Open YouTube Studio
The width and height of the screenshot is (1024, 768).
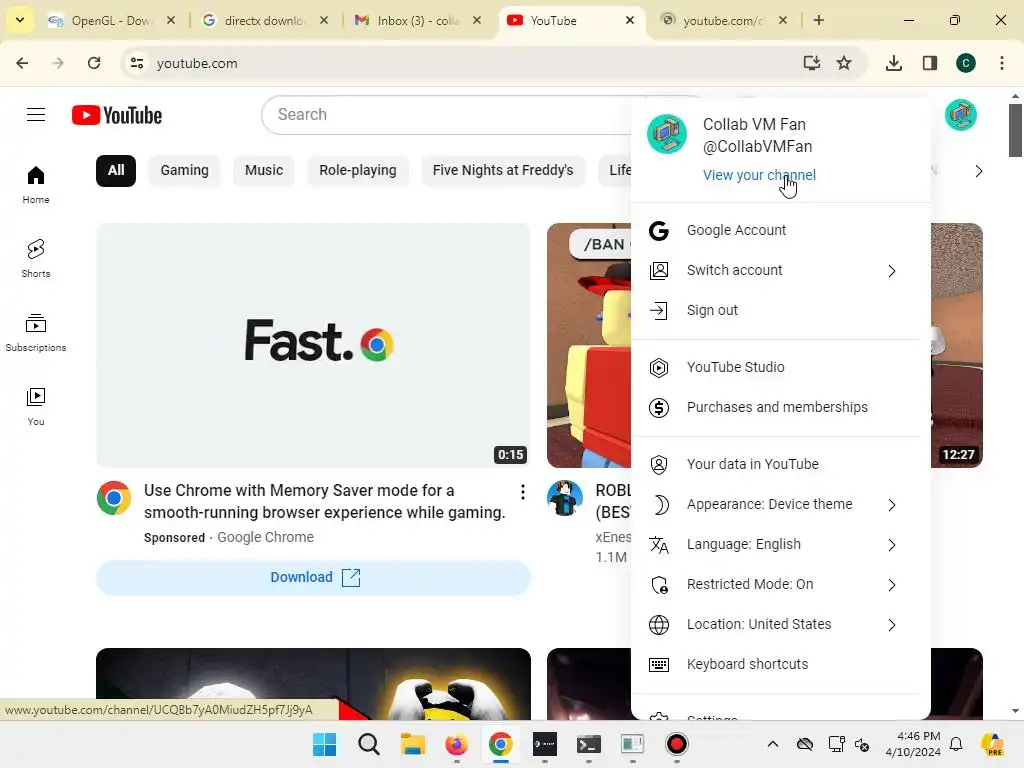click(x=776, y=367)
